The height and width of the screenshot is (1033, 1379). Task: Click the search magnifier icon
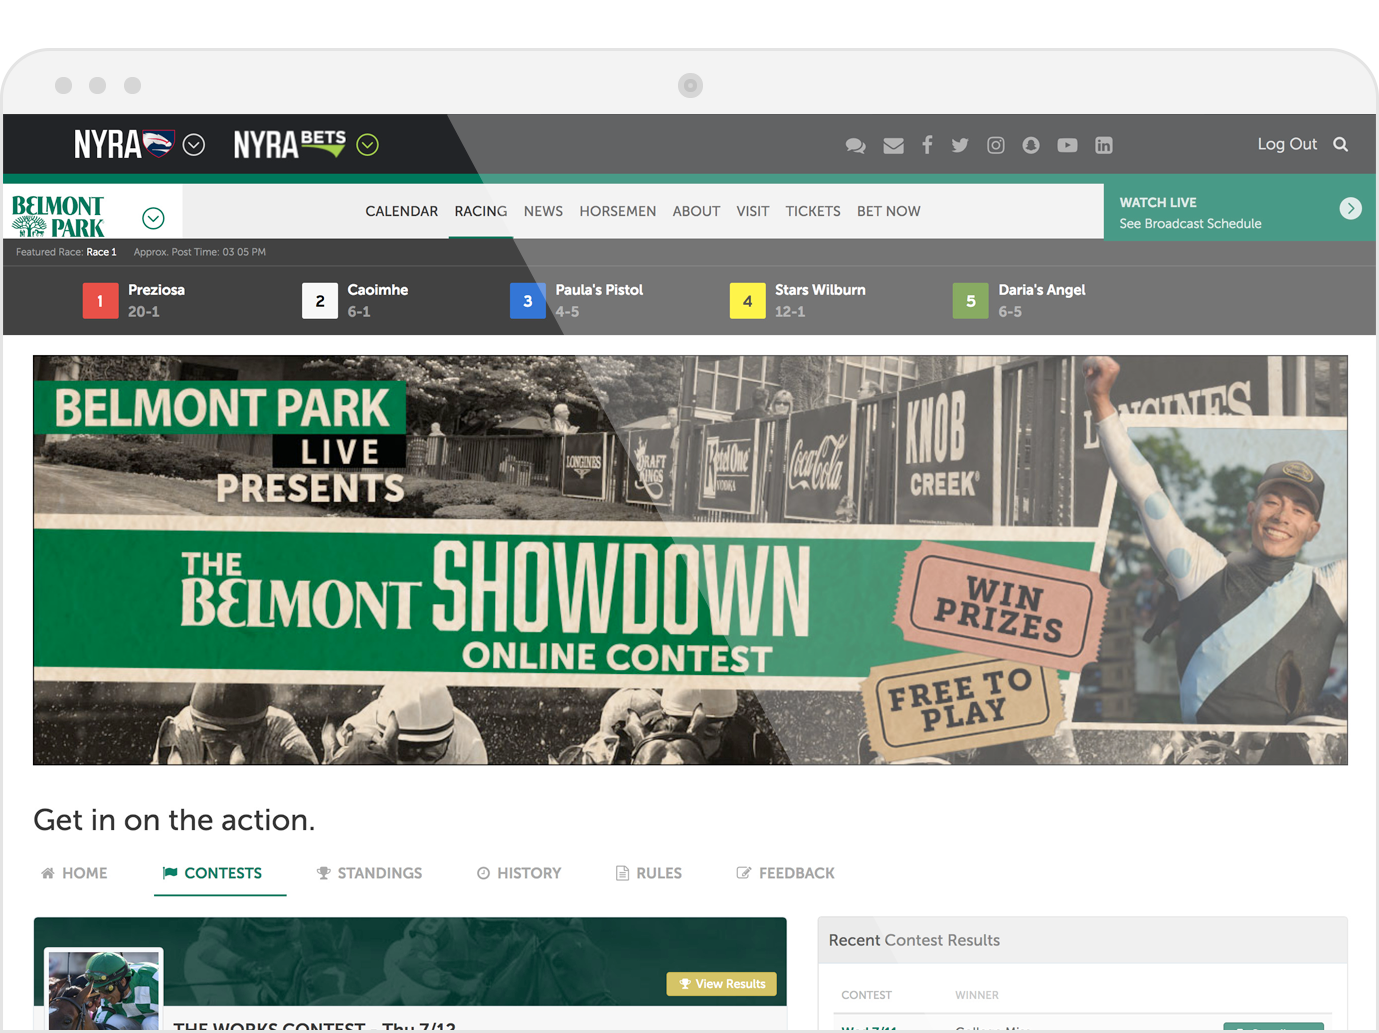coord(1341,144)
